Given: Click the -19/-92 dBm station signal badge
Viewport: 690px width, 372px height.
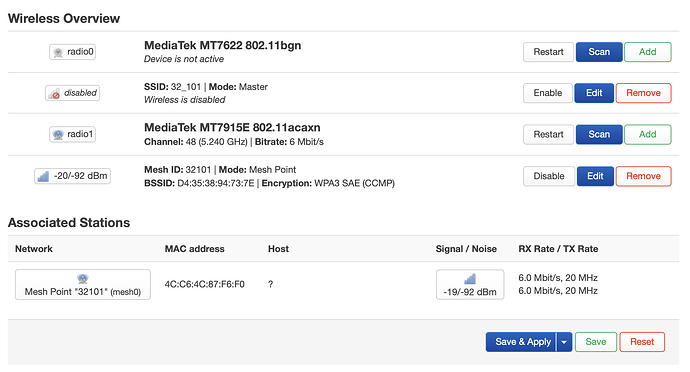Looking at the screenshot, I should [x=470, y=285].
